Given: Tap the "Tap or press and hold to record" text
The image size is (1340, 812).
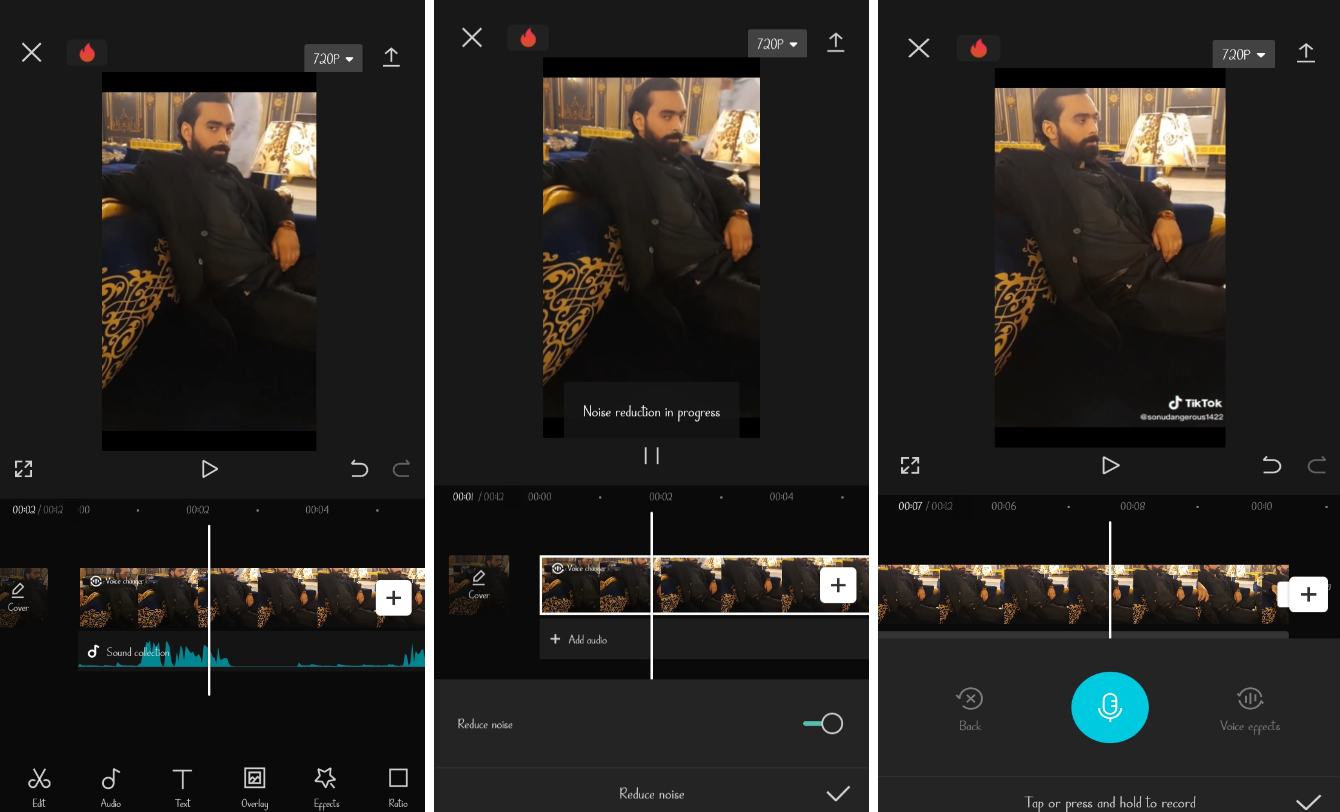Looking at the screenshot, I should [1110, 802].
